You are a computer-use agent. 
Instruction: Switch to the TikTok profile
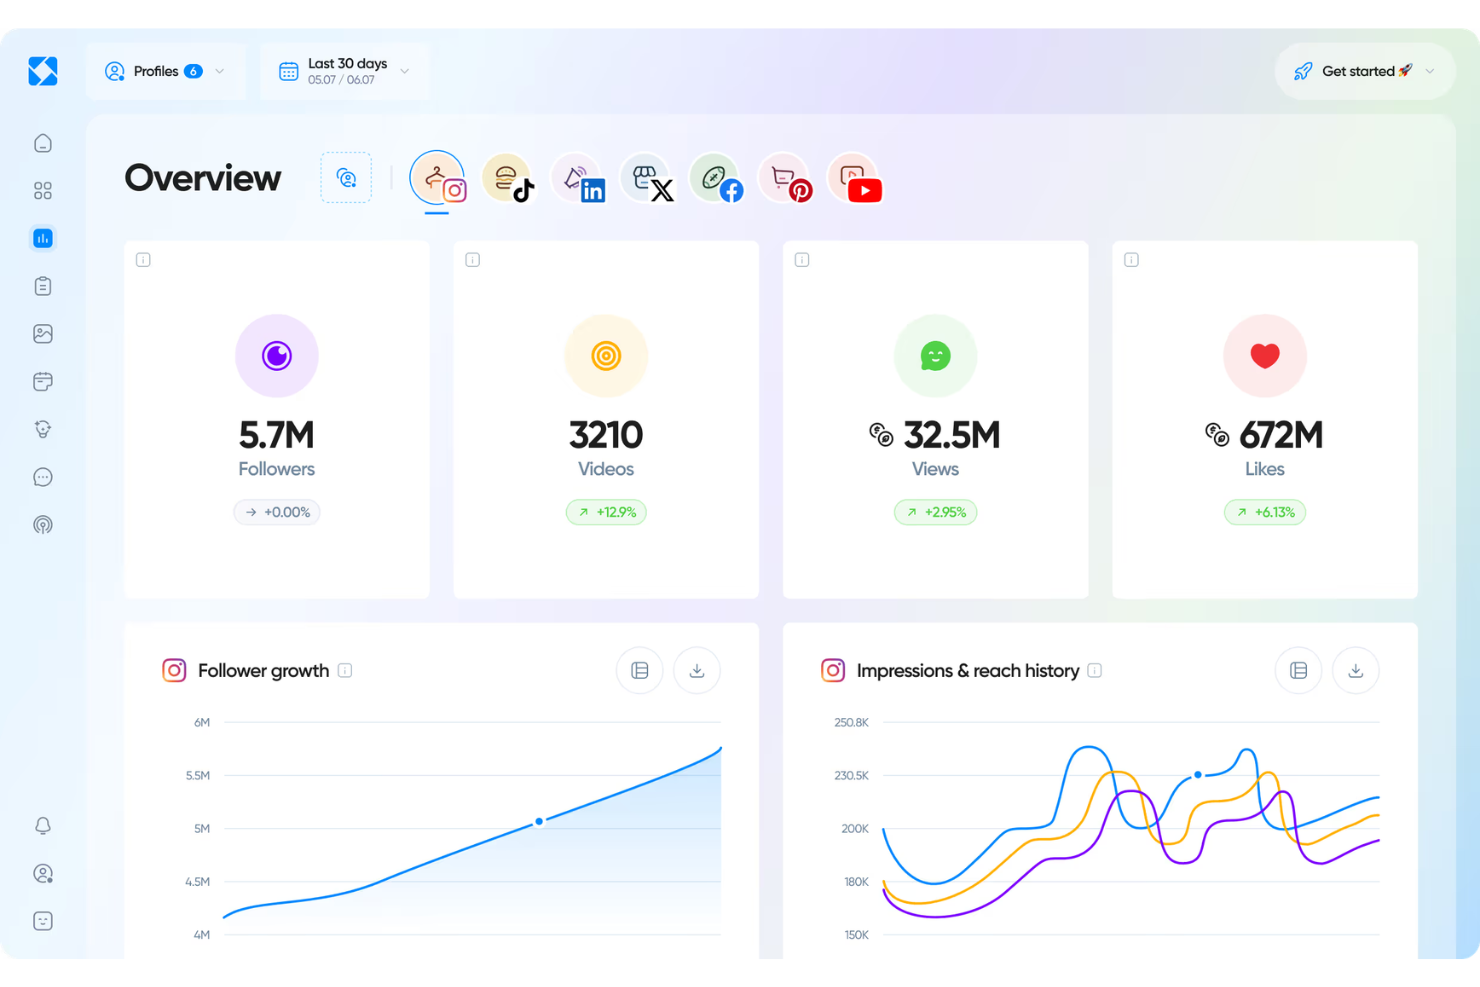tap(509, 180)
